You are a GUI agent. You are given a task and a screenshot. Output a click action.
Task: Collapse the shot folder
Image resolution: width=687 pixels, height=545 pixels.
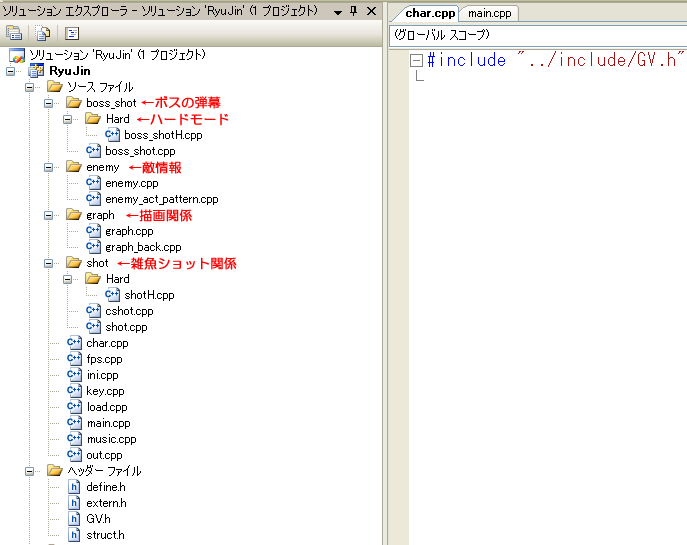point(49,263)
